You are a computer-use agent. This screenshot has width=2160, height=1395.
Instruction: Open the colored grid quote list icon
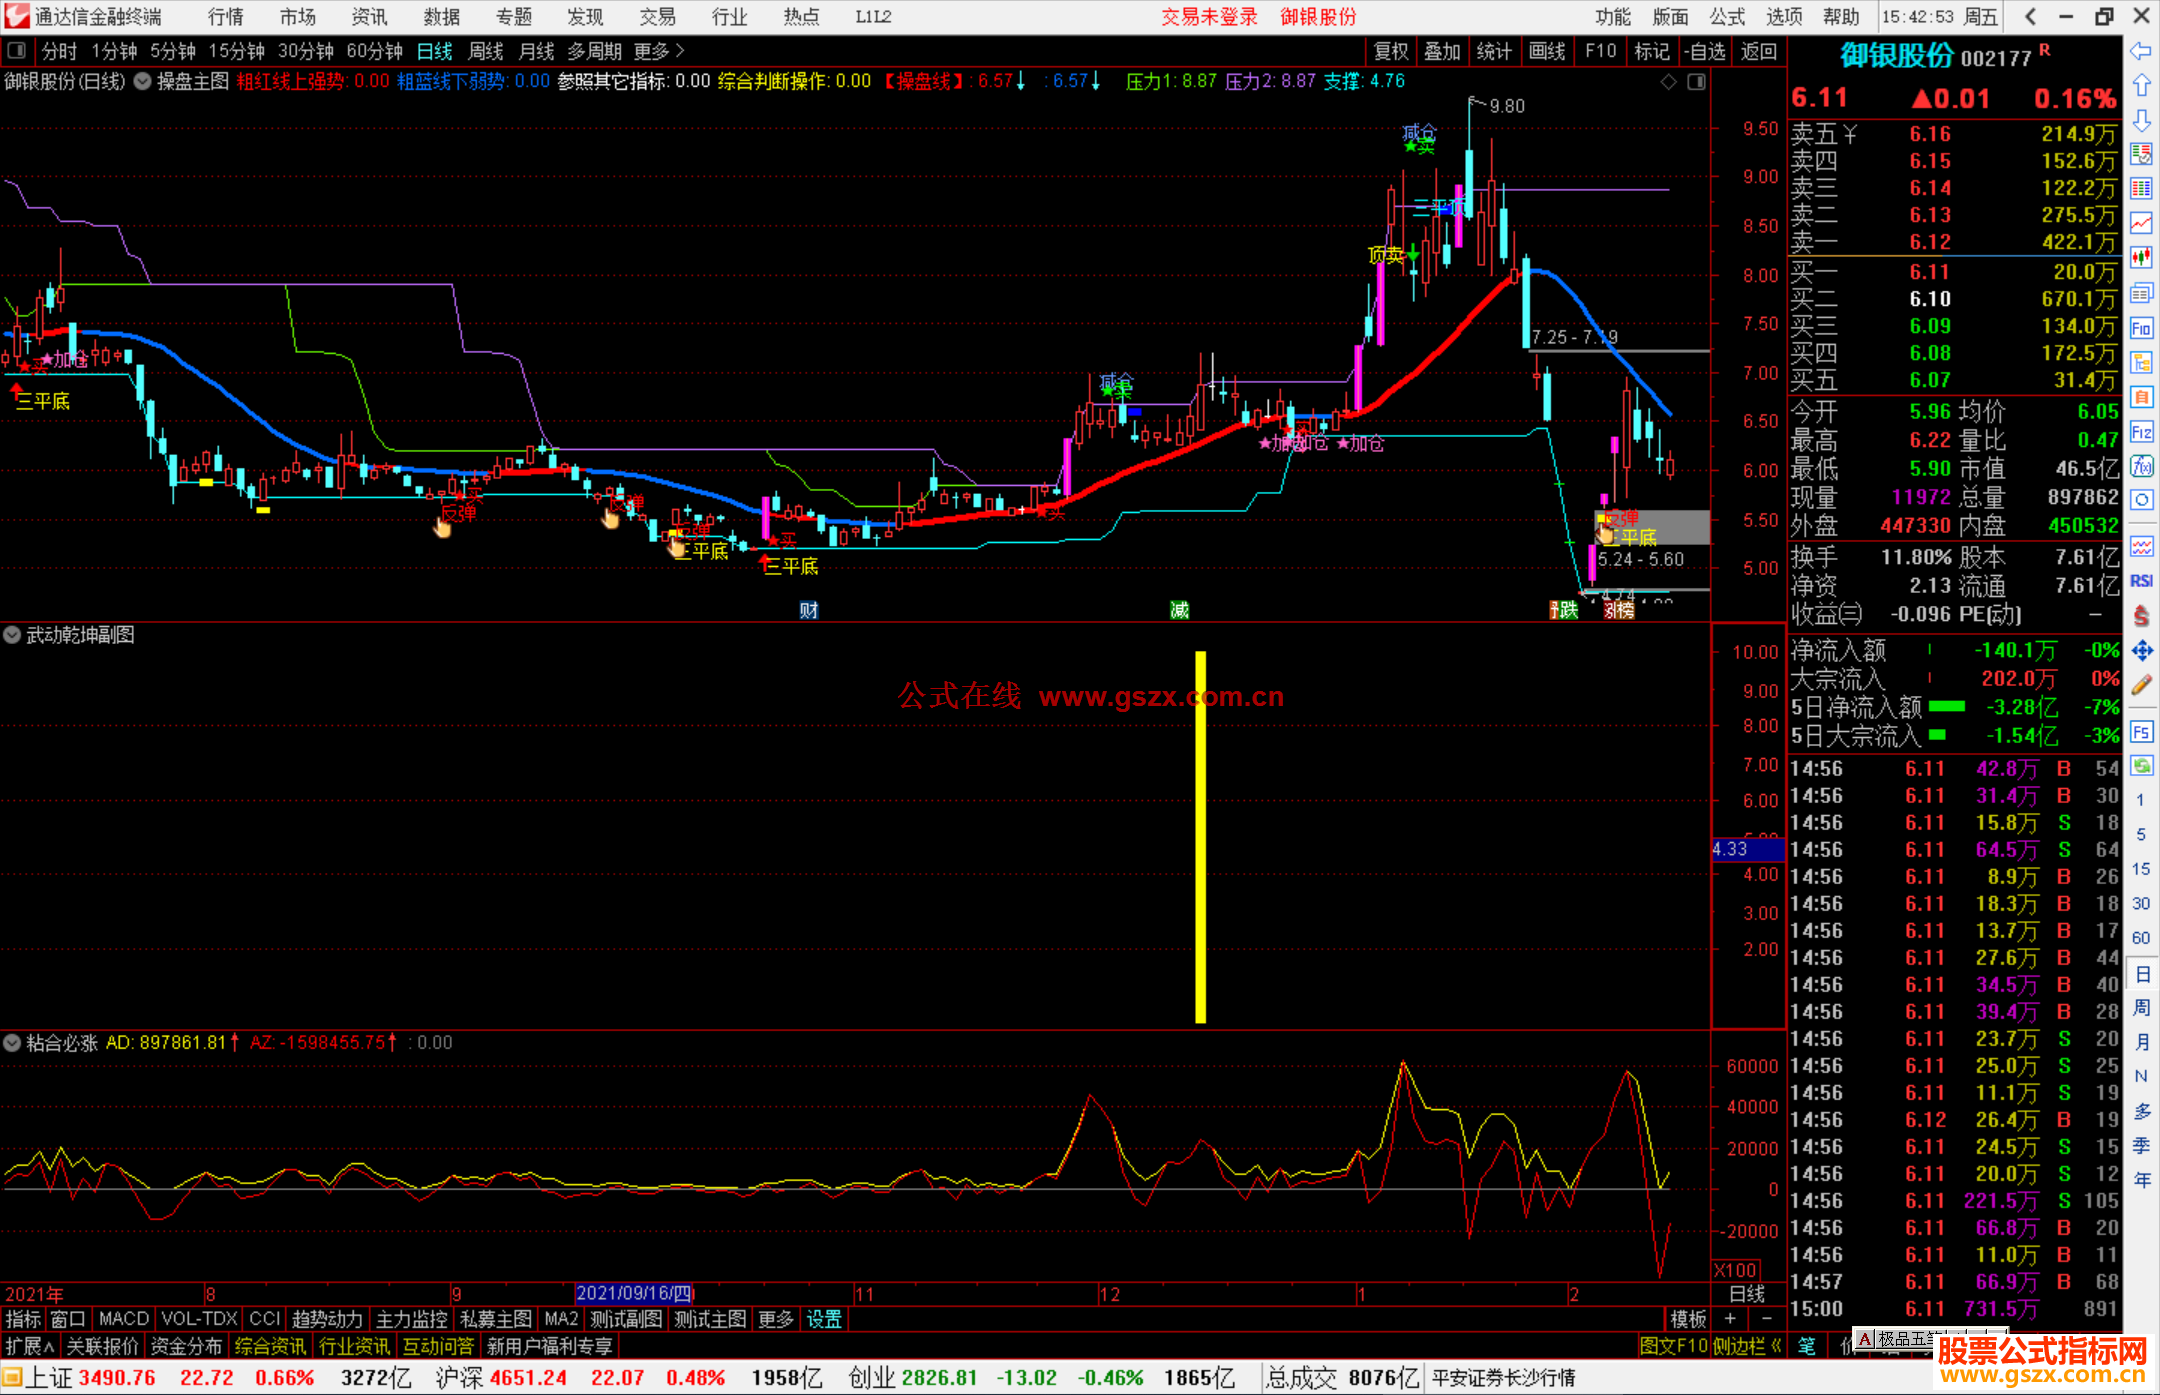(2141, 188)
